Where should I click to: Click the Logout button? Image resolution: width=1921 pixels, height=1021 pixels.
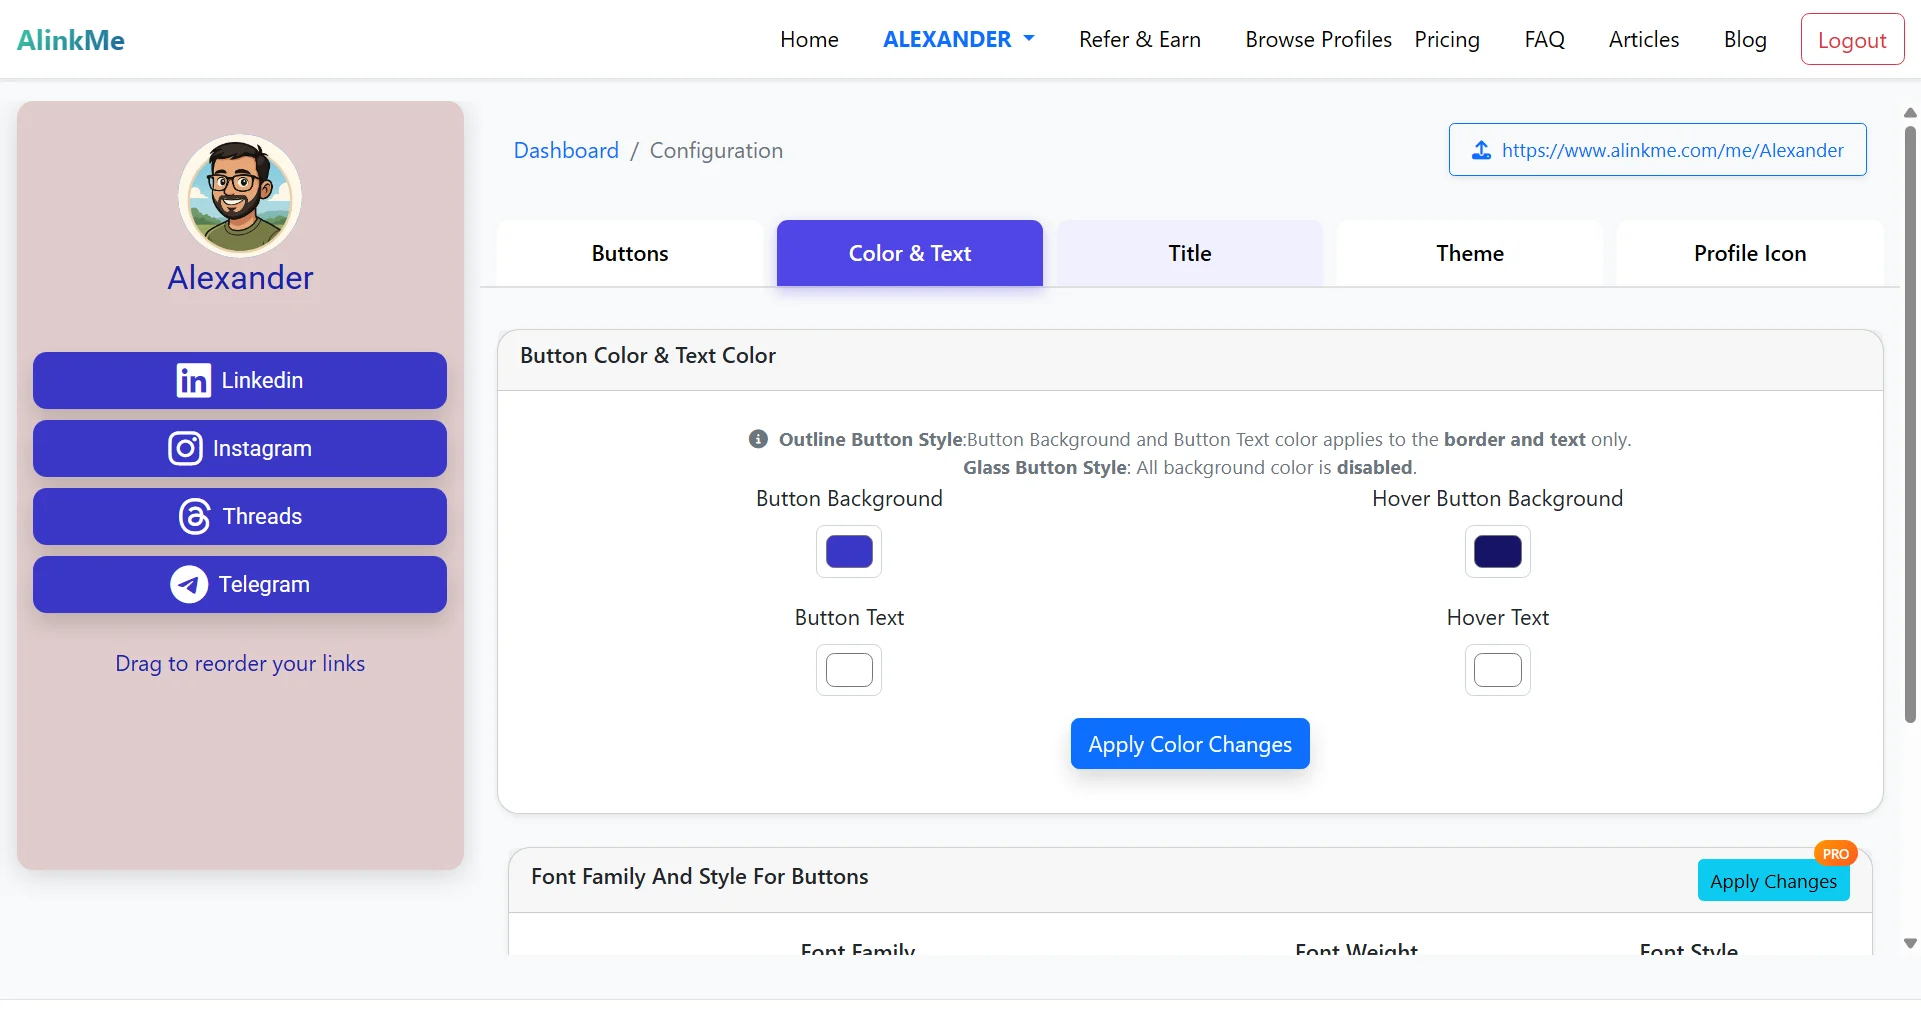click(1852, 39)
